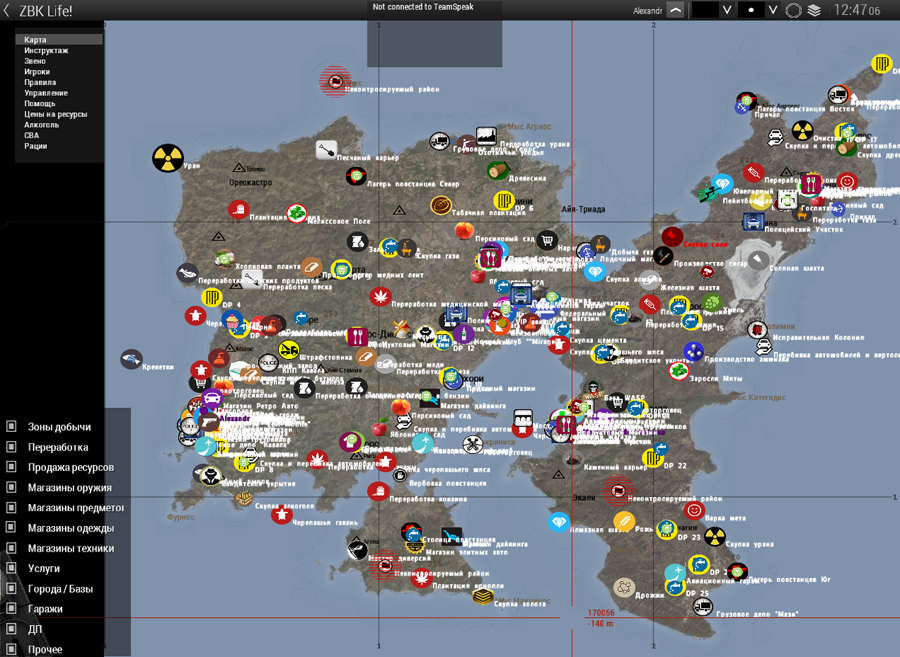Toggle Города / Базы filter checkbox

click(11, 588)
